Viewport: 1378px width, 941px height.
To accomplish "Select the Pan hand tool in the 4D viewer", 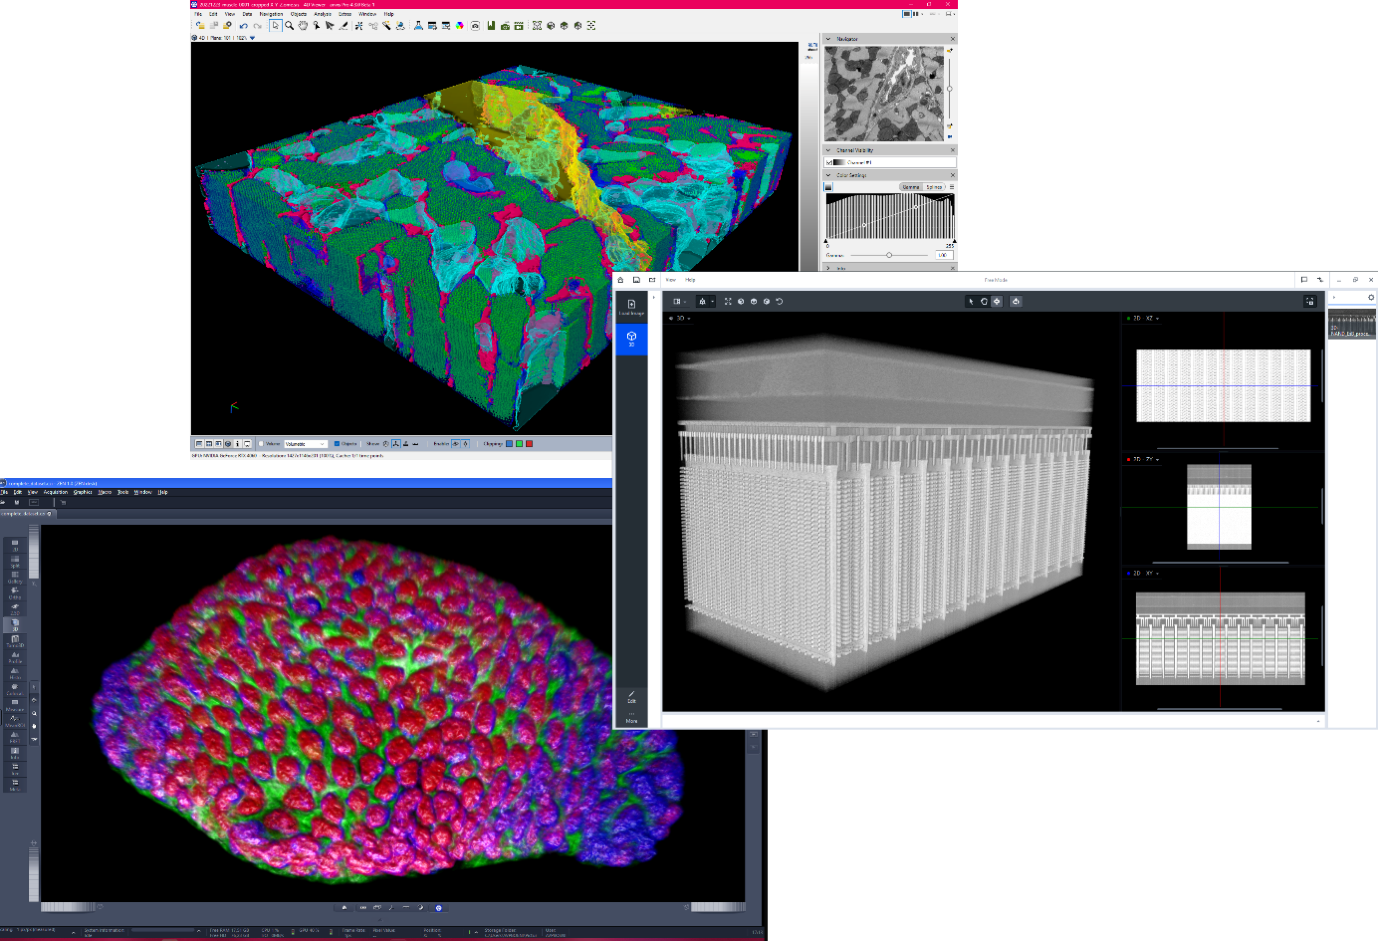I will (302, 26).
